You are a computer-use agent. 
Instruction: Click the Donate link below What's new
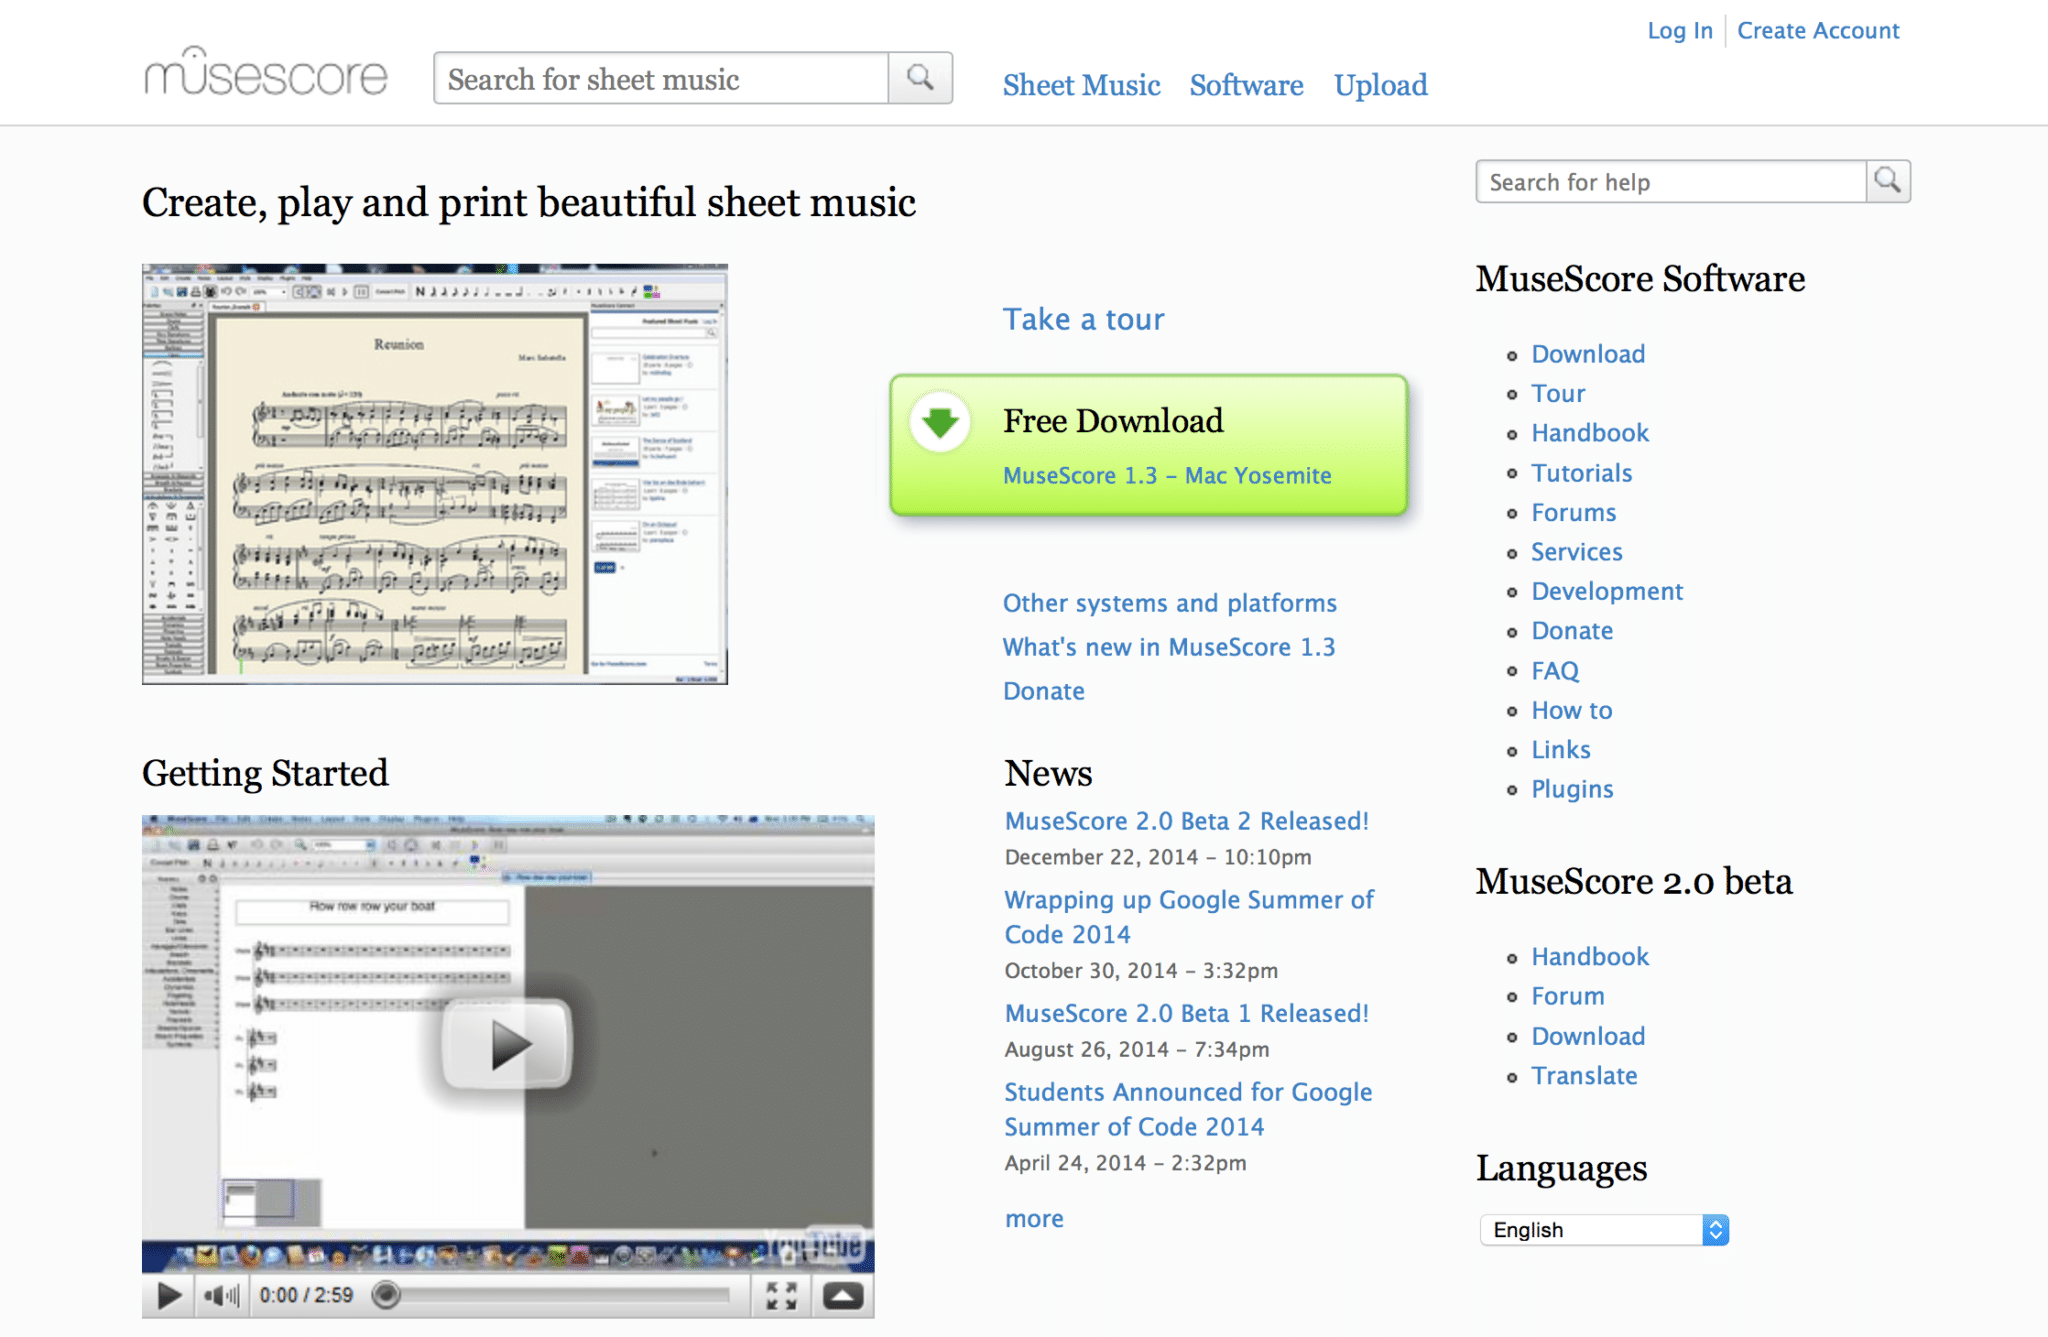click(1044, 691)
